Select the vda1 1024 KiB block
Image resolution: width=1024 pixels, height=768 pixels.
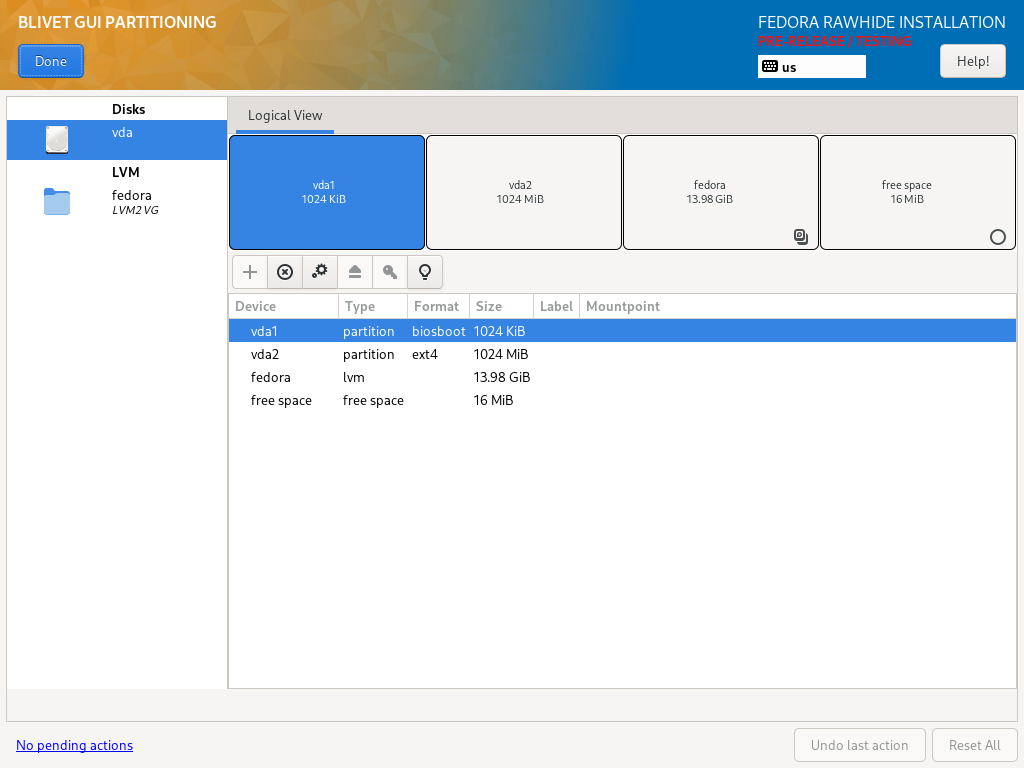(x=327, y=193)
